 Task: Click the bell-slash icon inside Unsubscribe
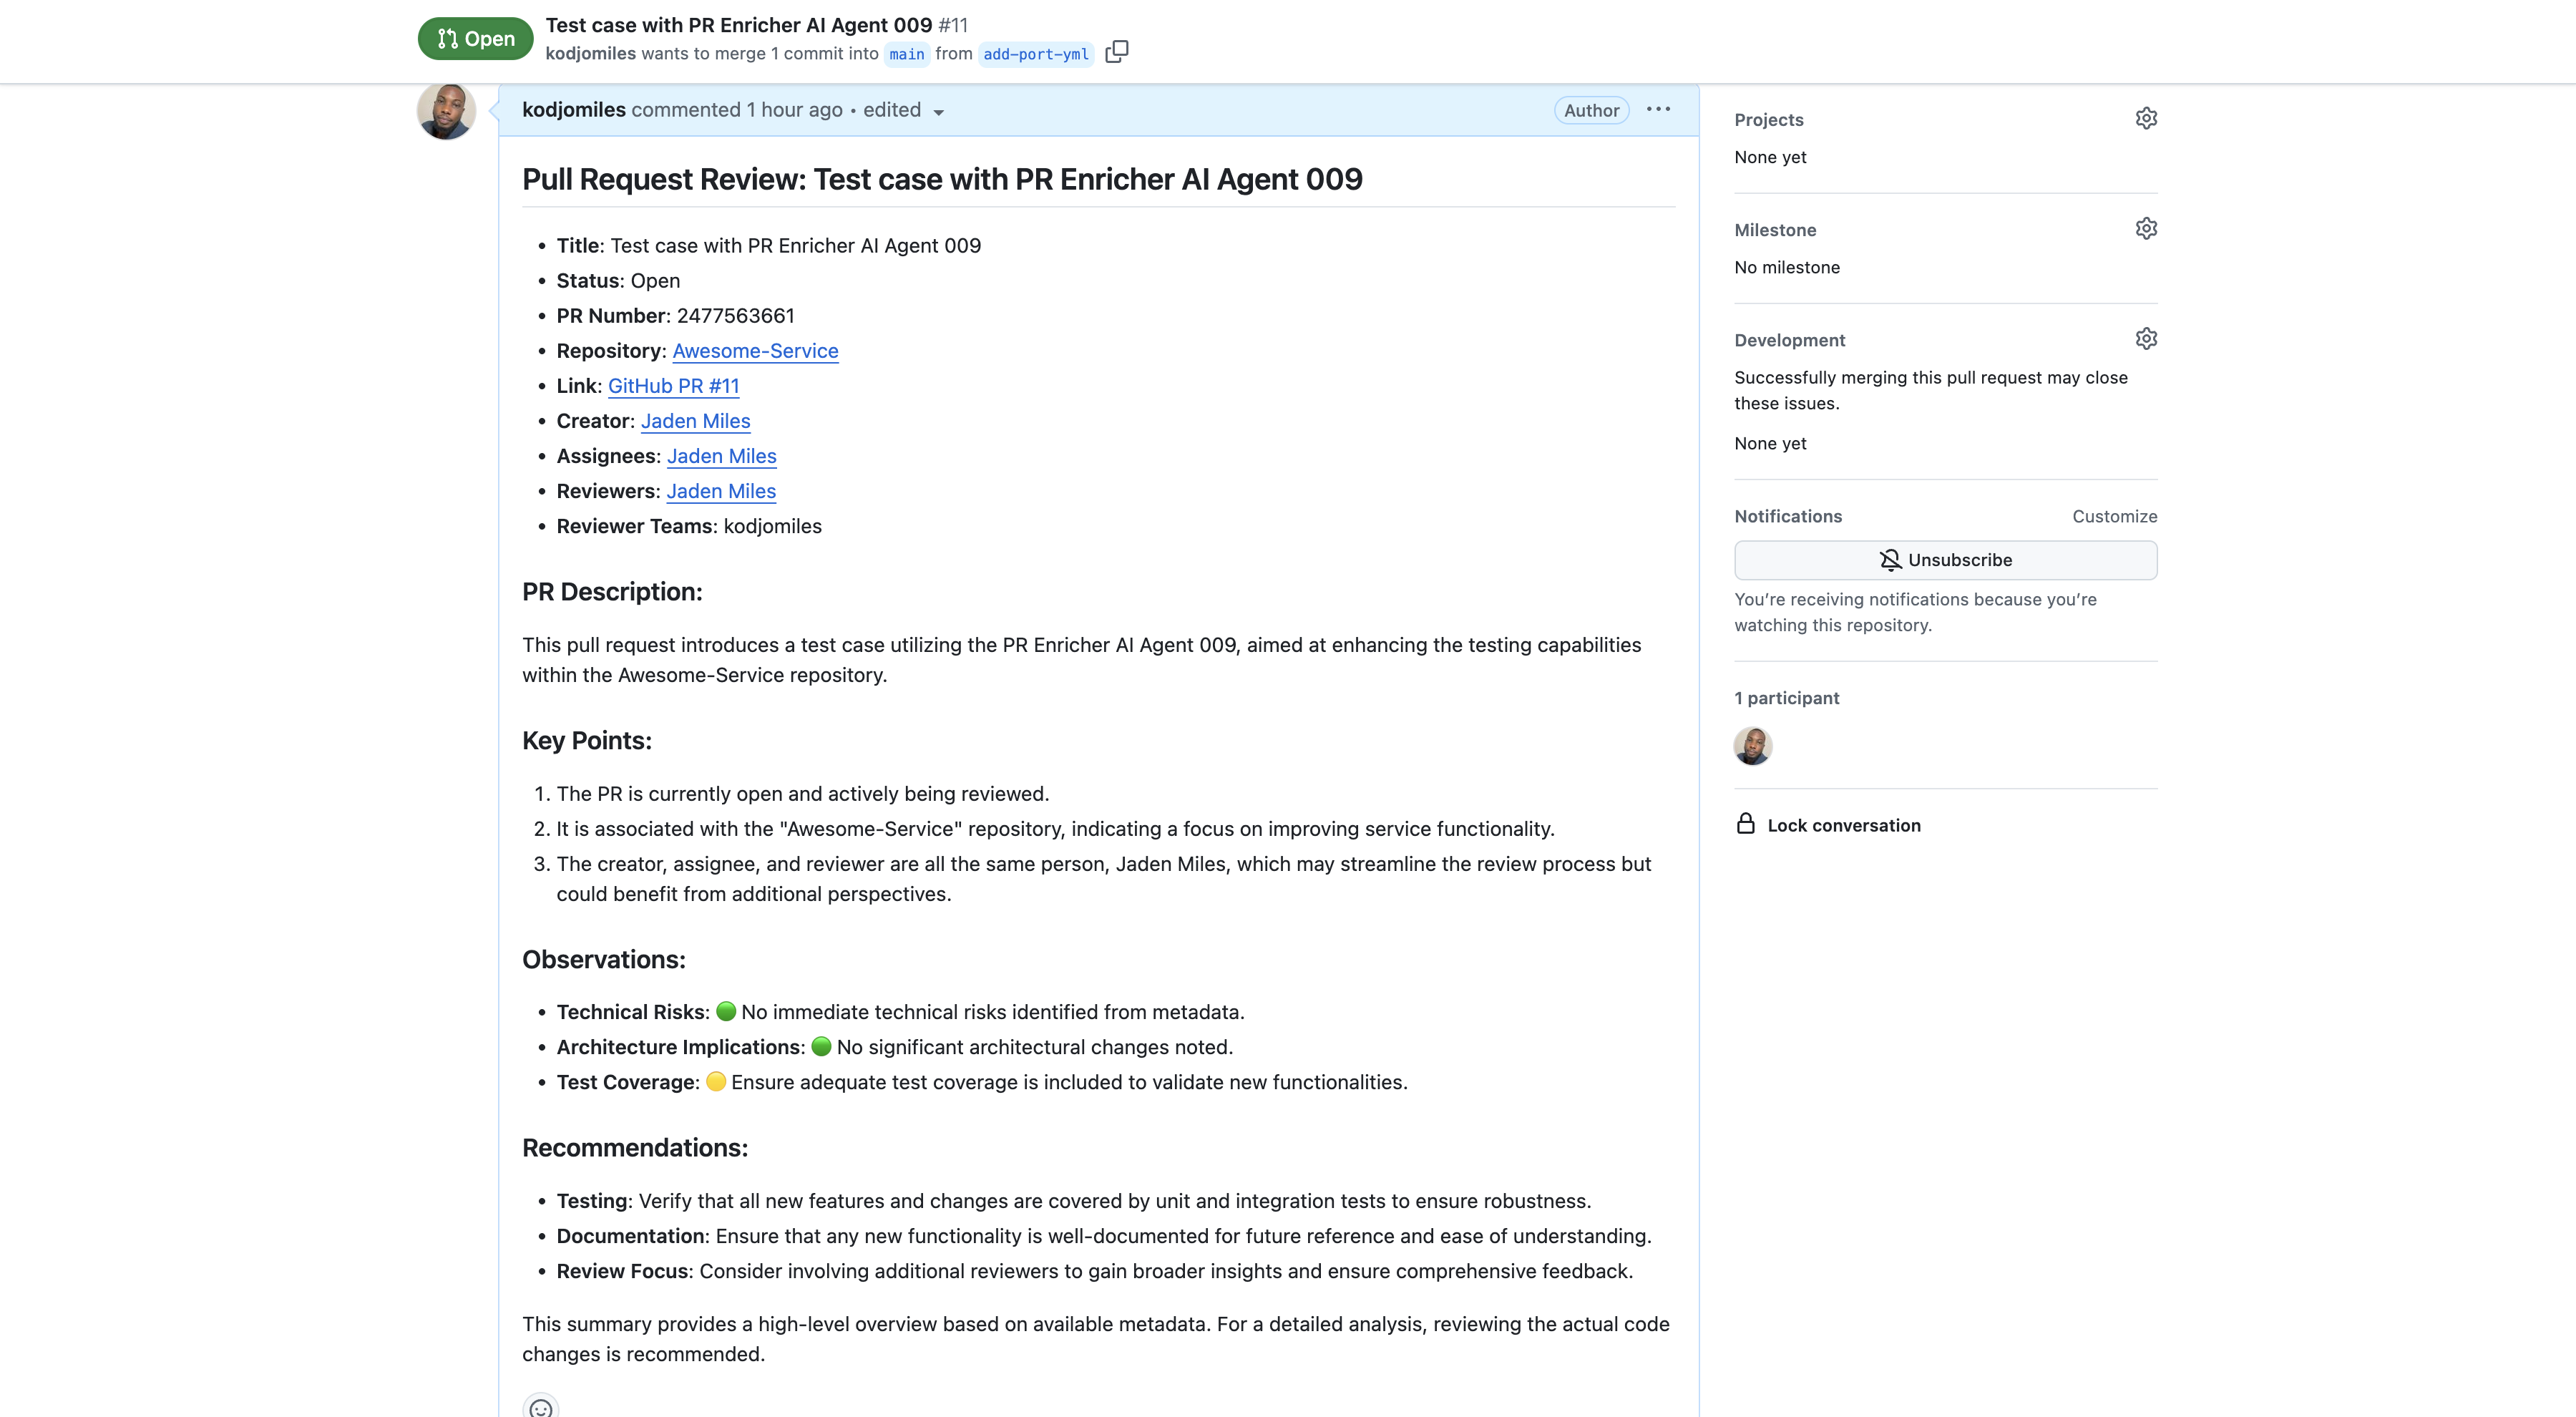click(1891, 560)
